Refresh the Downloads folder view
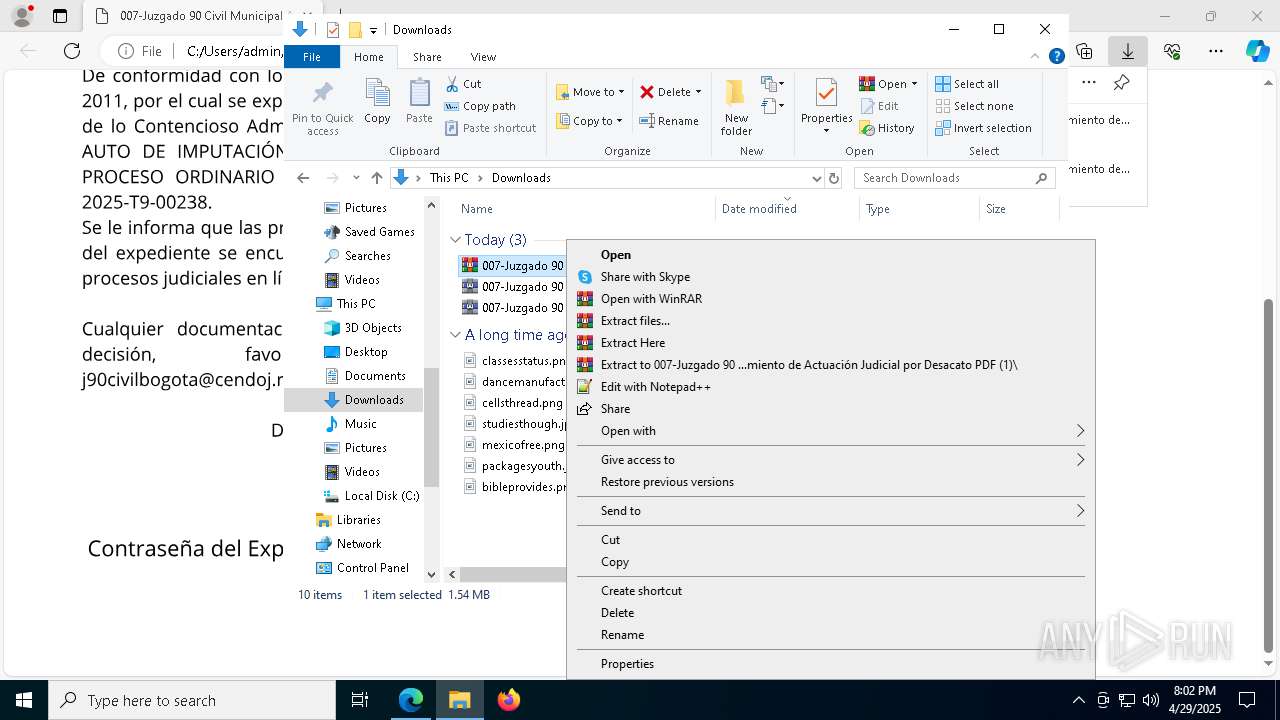 (834, 178)
